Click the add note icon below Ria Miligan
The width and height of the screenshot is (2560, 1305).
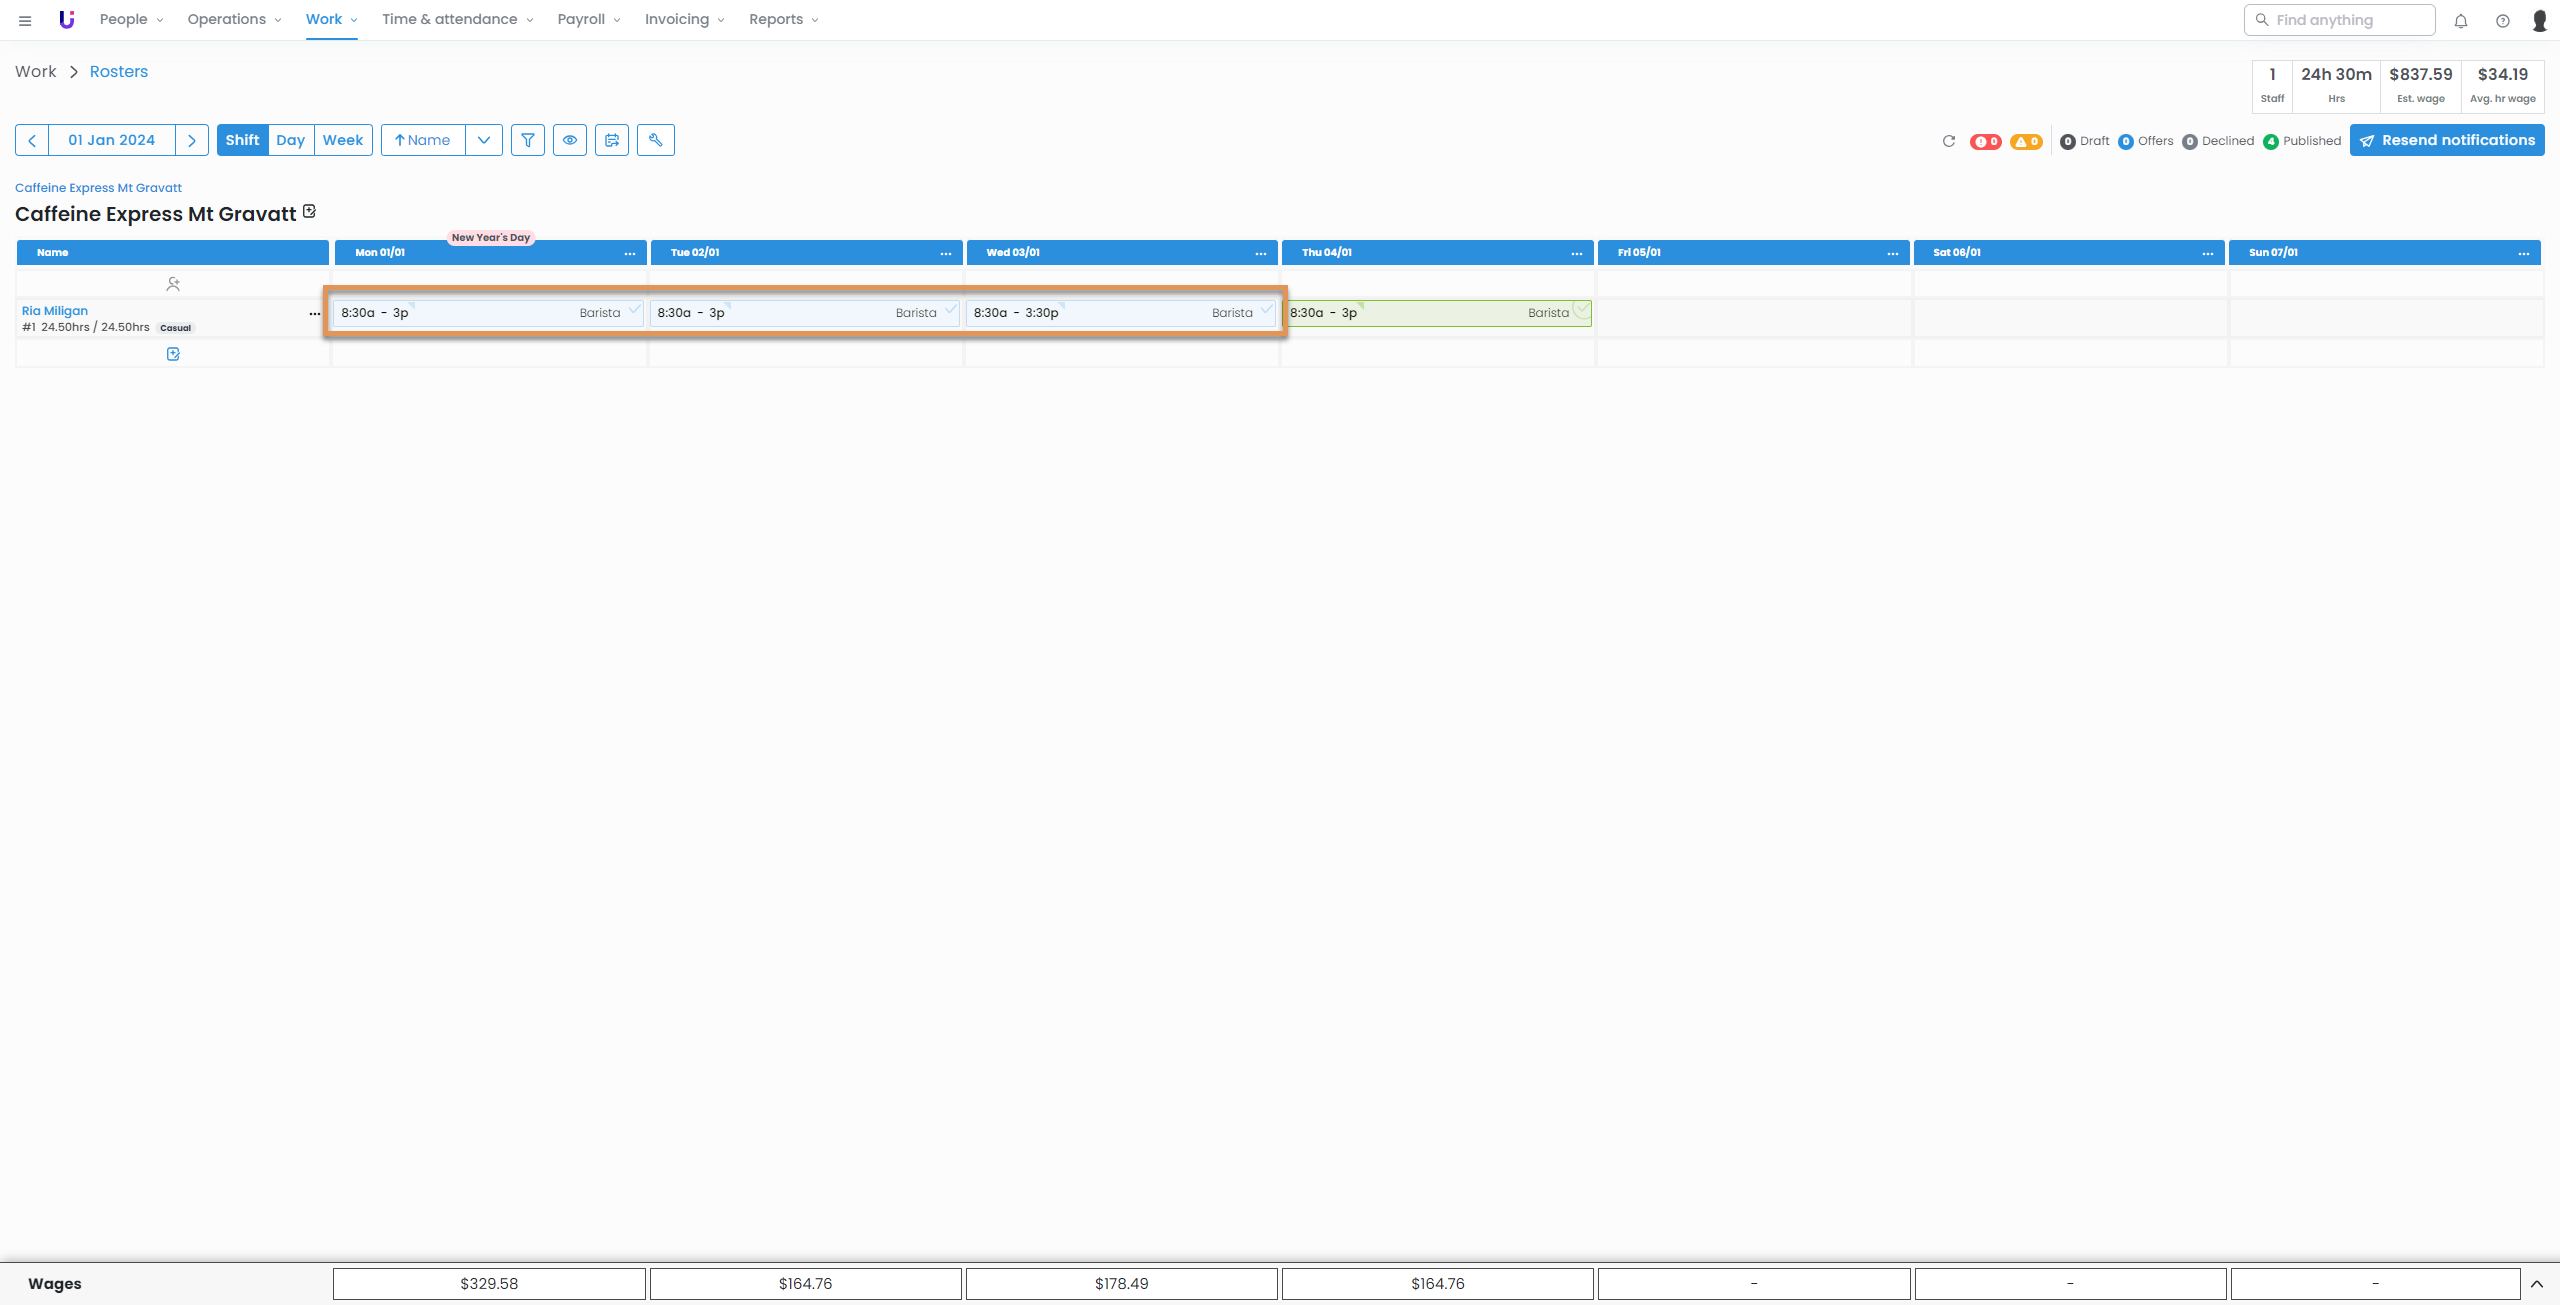[x=173, y=354]
